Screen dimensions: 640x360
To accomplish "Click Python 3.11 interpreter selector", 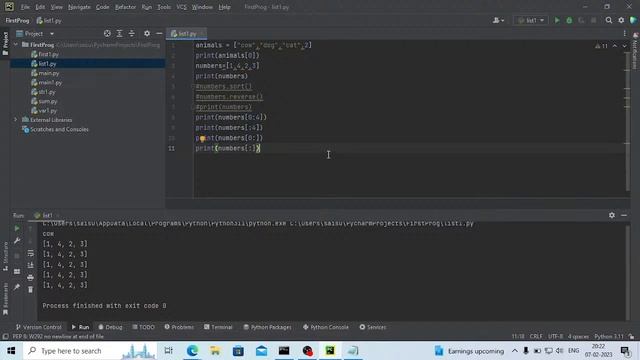I will [609, 337].
